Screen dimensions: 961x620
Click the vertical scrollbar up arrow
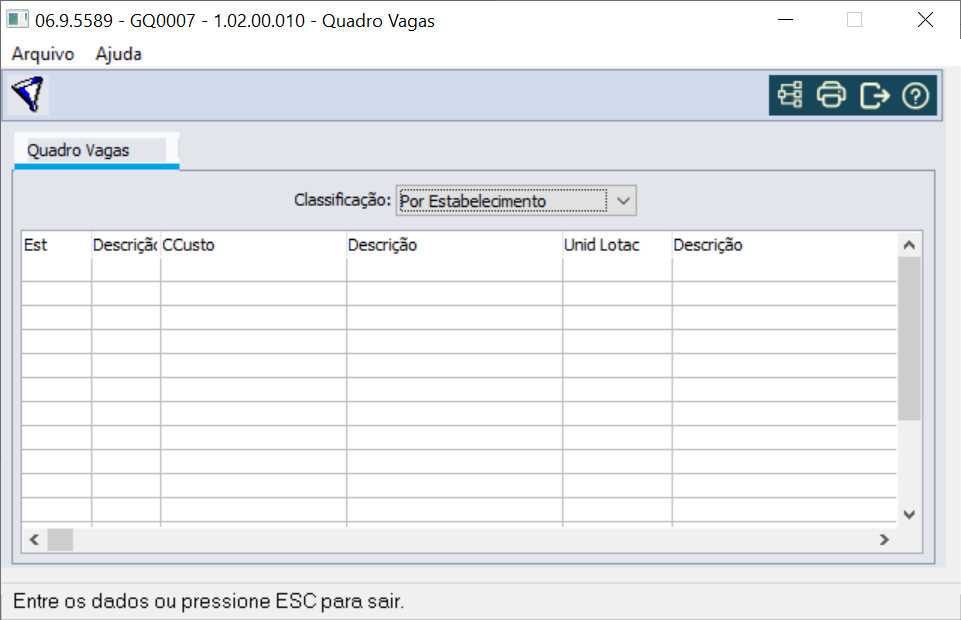[x=910, y=245]
